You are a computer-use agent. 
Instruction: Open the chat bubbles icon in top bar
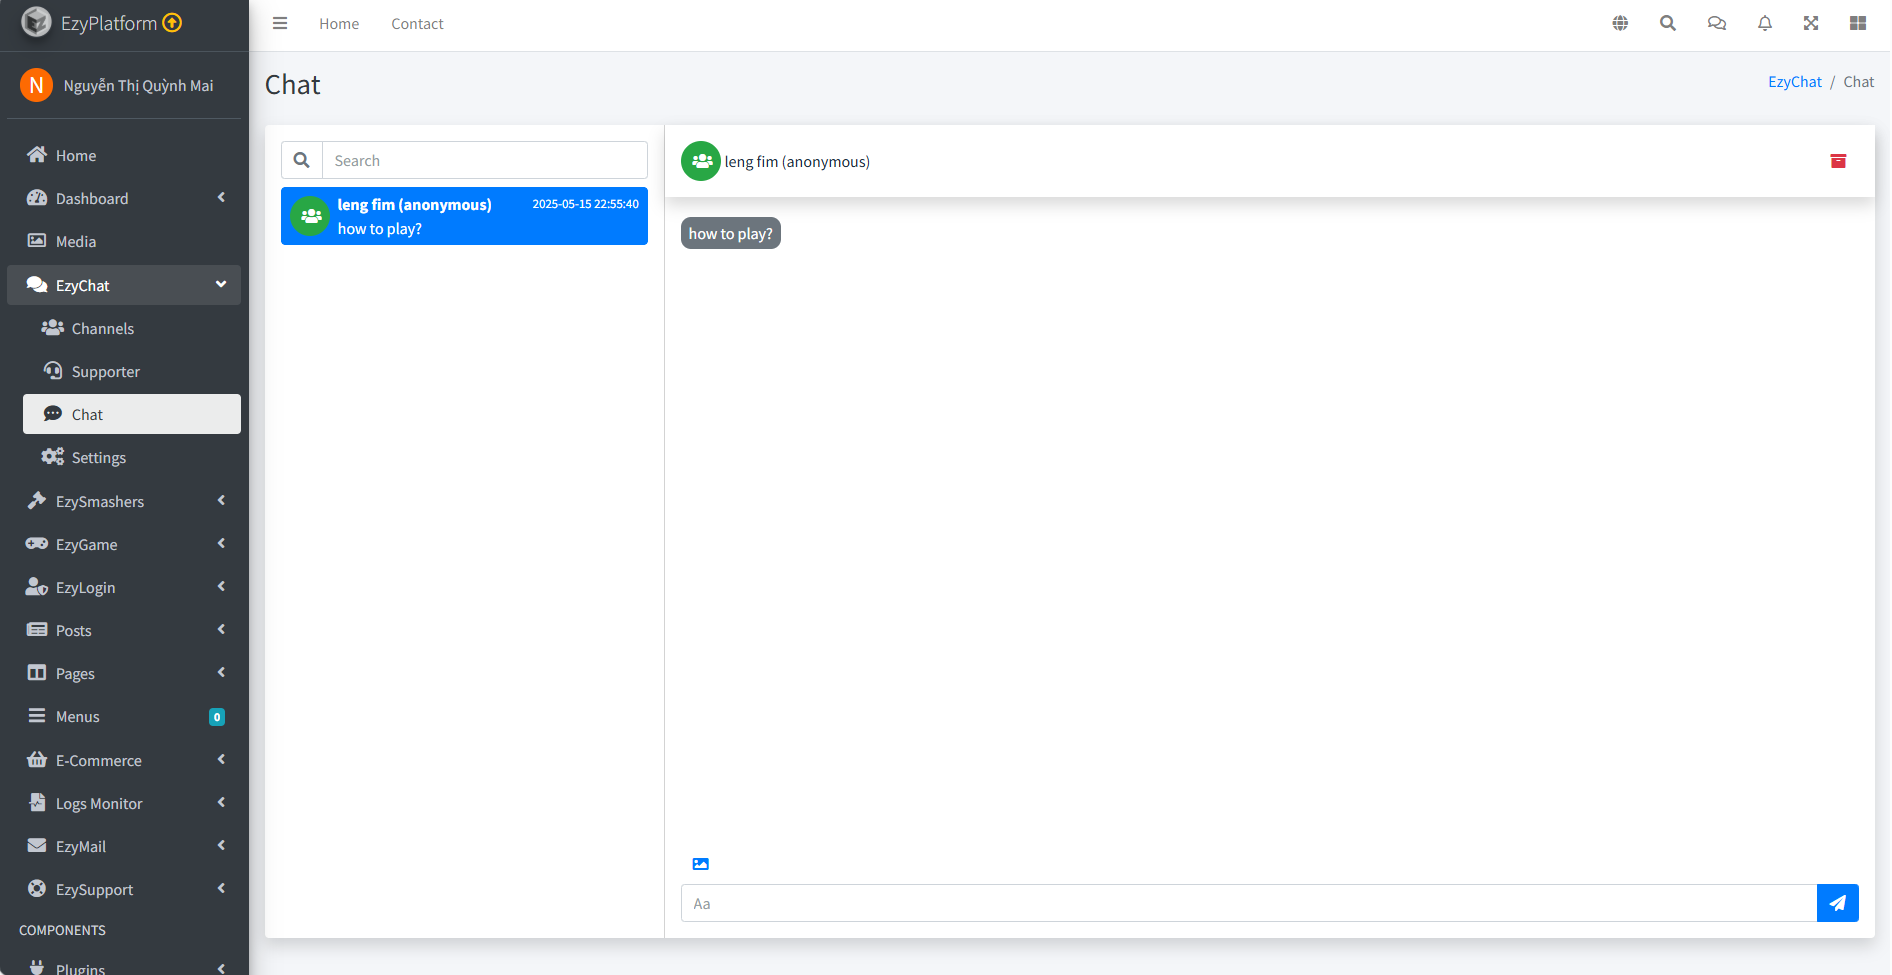[1717, 24]
